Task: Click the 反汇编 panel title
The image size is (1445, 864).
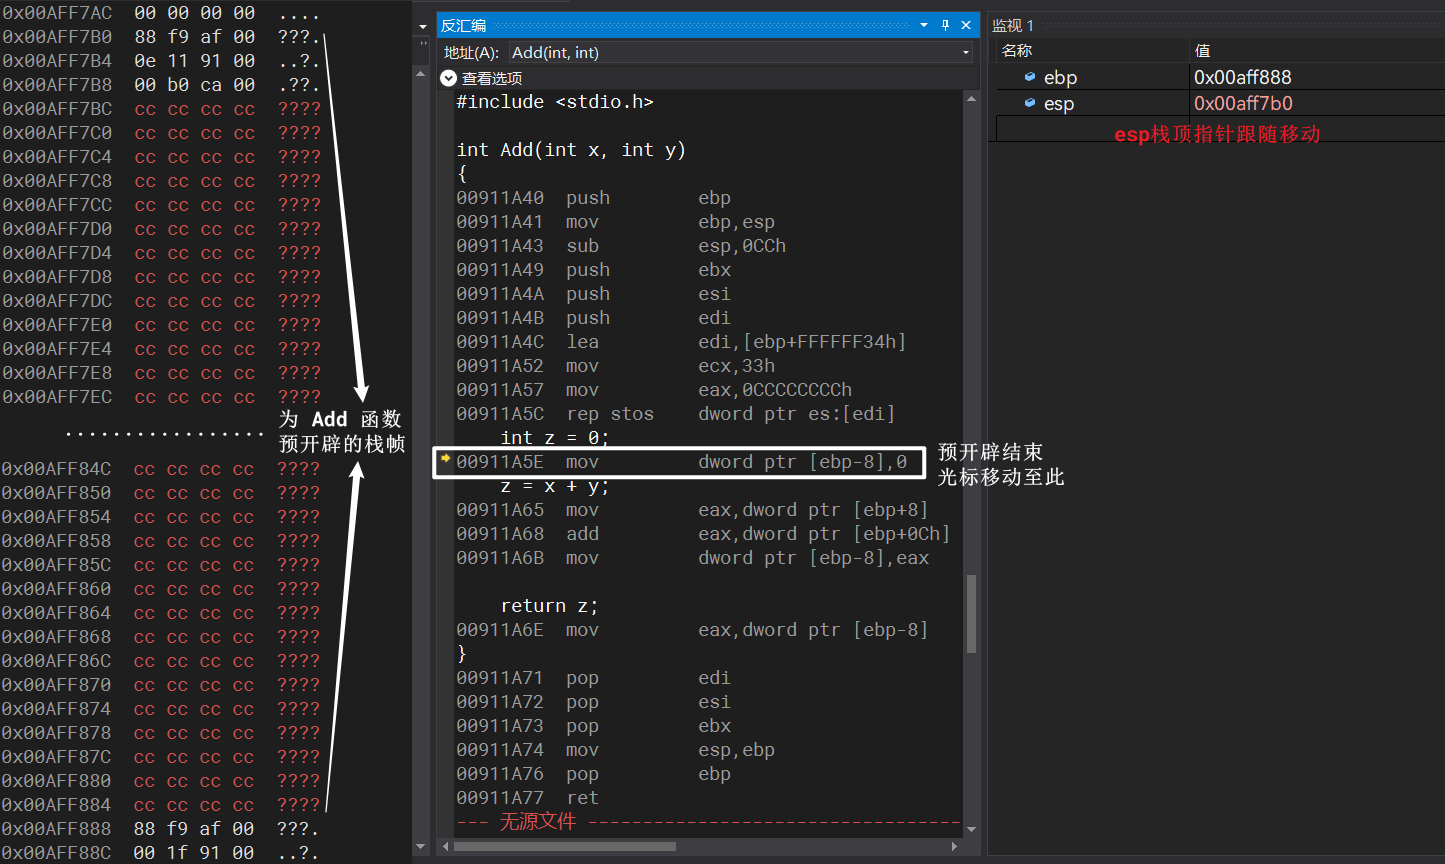Action: (463, 25)
